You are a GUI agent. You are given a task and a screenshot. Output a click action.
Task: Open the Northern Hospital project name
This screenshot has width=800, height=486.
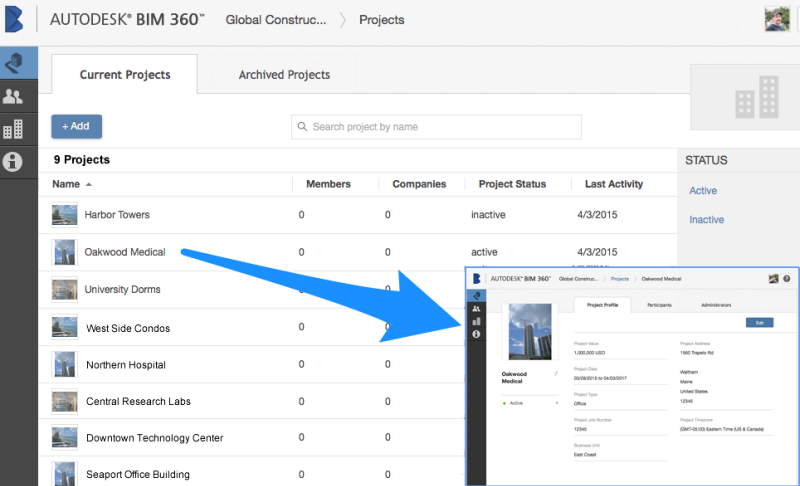(126, 365)
